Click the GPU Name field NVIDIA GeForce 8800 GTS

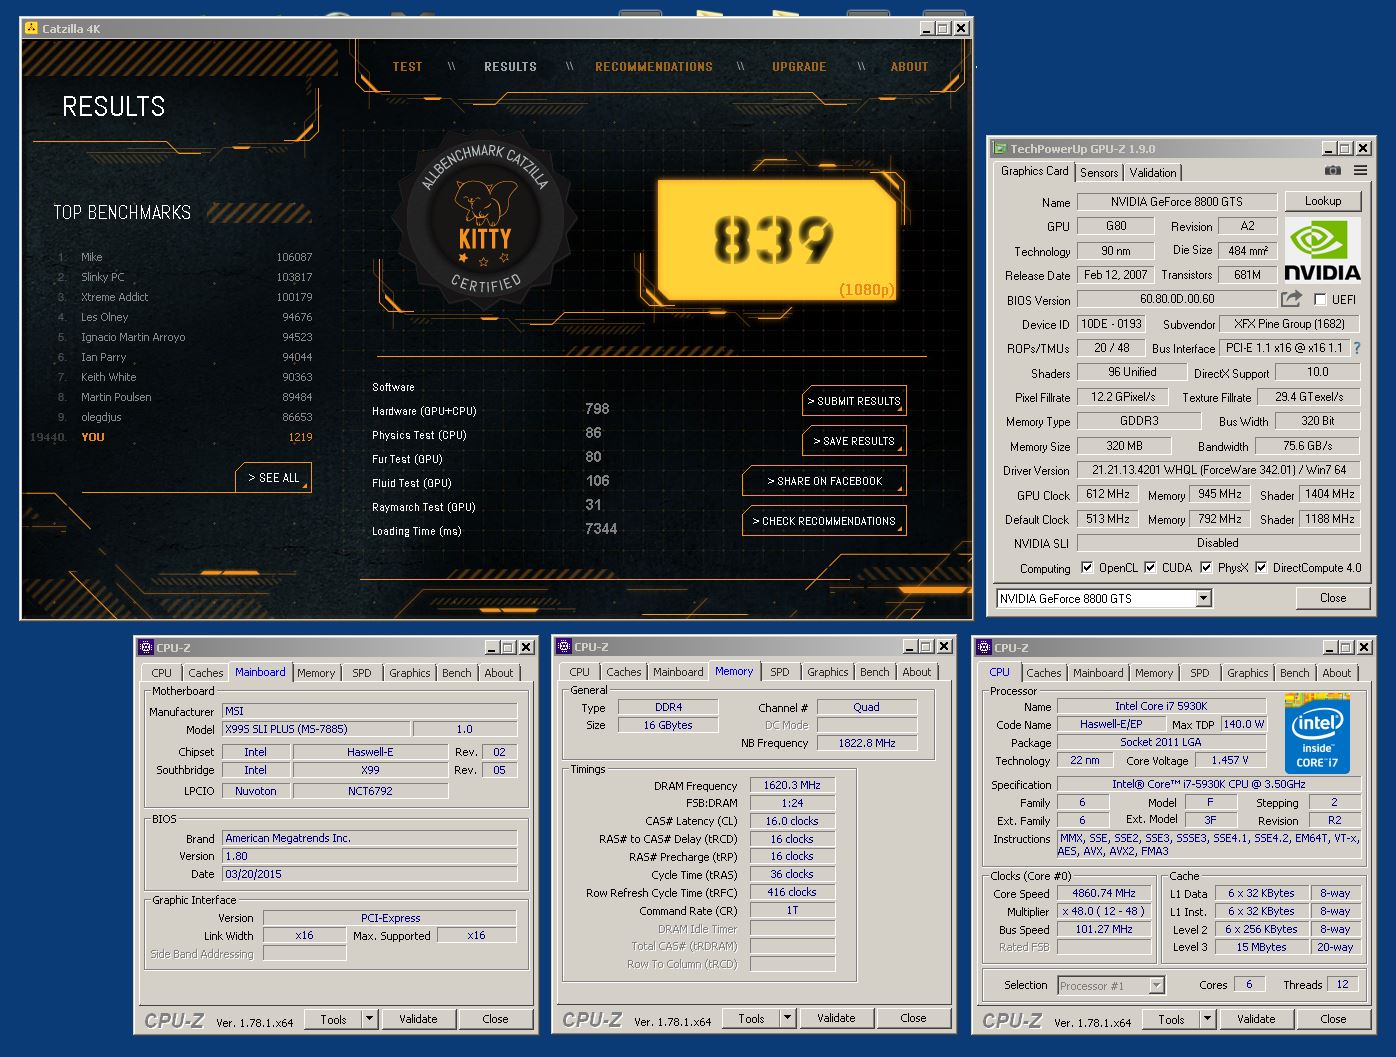pos(1177,202)
